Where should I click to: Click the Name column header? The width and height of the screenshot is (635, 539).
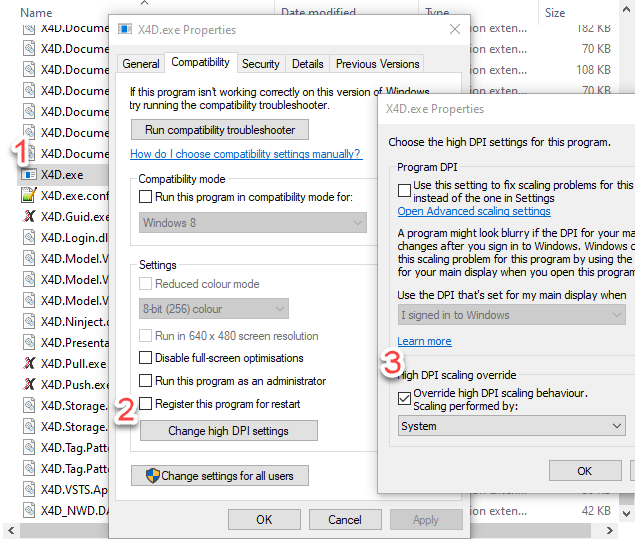click(36, 13)
